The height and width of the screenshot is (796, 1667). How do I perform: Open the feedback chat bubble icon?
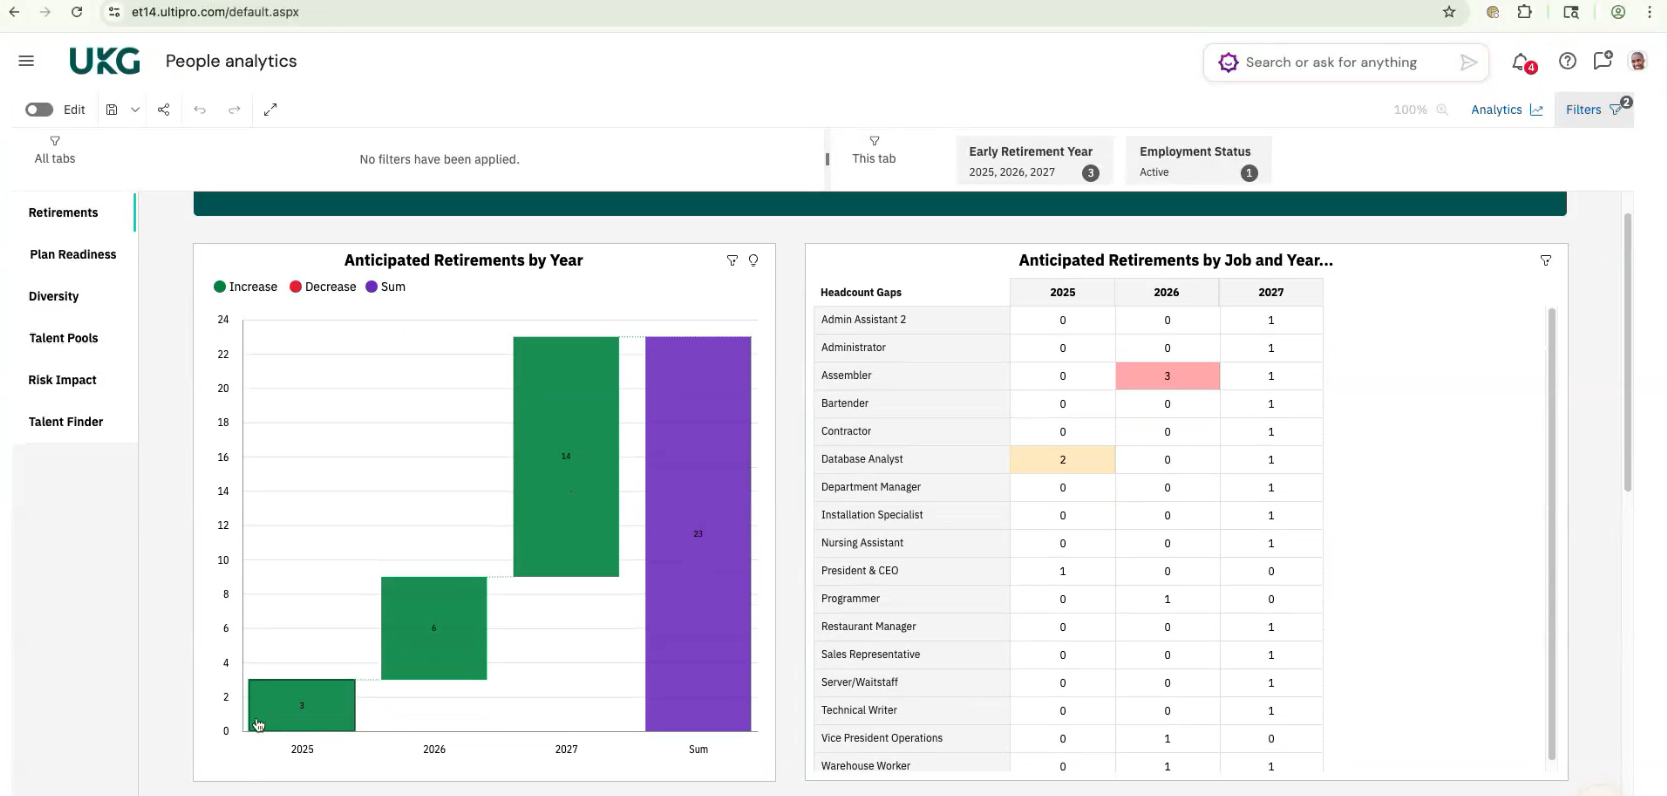pos(1602,61)
